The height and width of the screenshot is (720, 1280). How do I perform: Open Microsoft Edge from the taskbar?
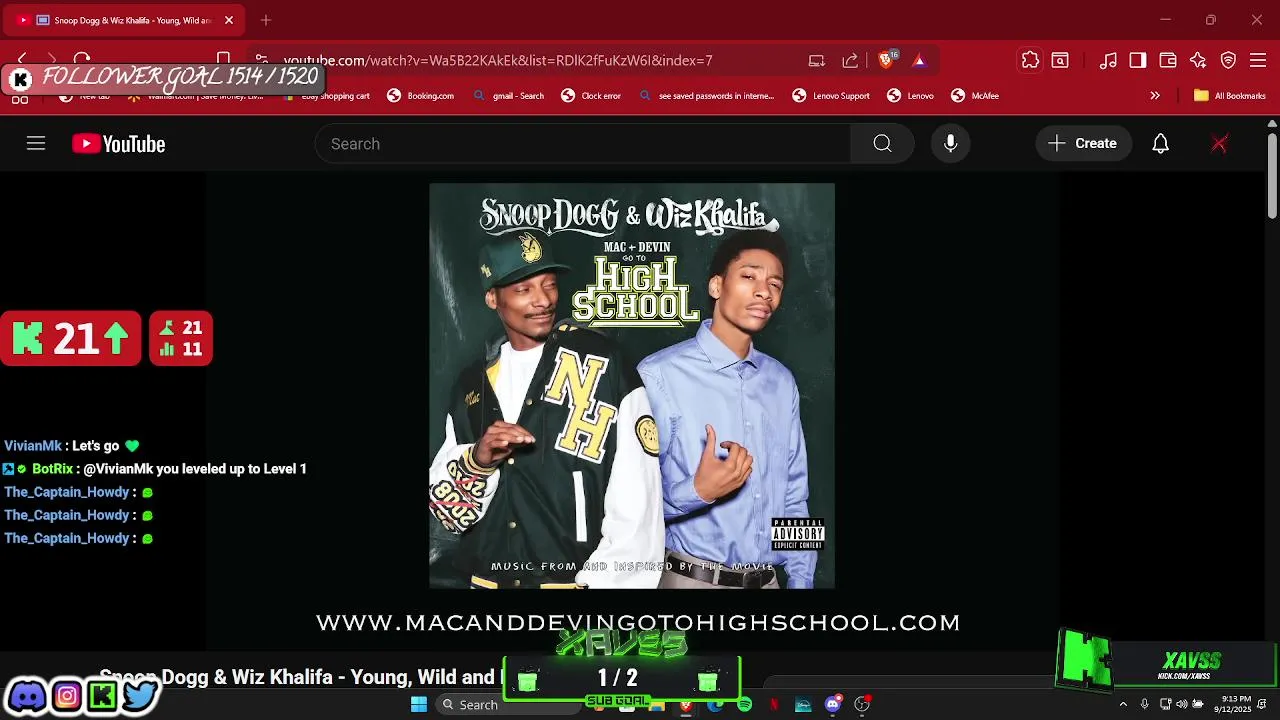click(715, 705)
